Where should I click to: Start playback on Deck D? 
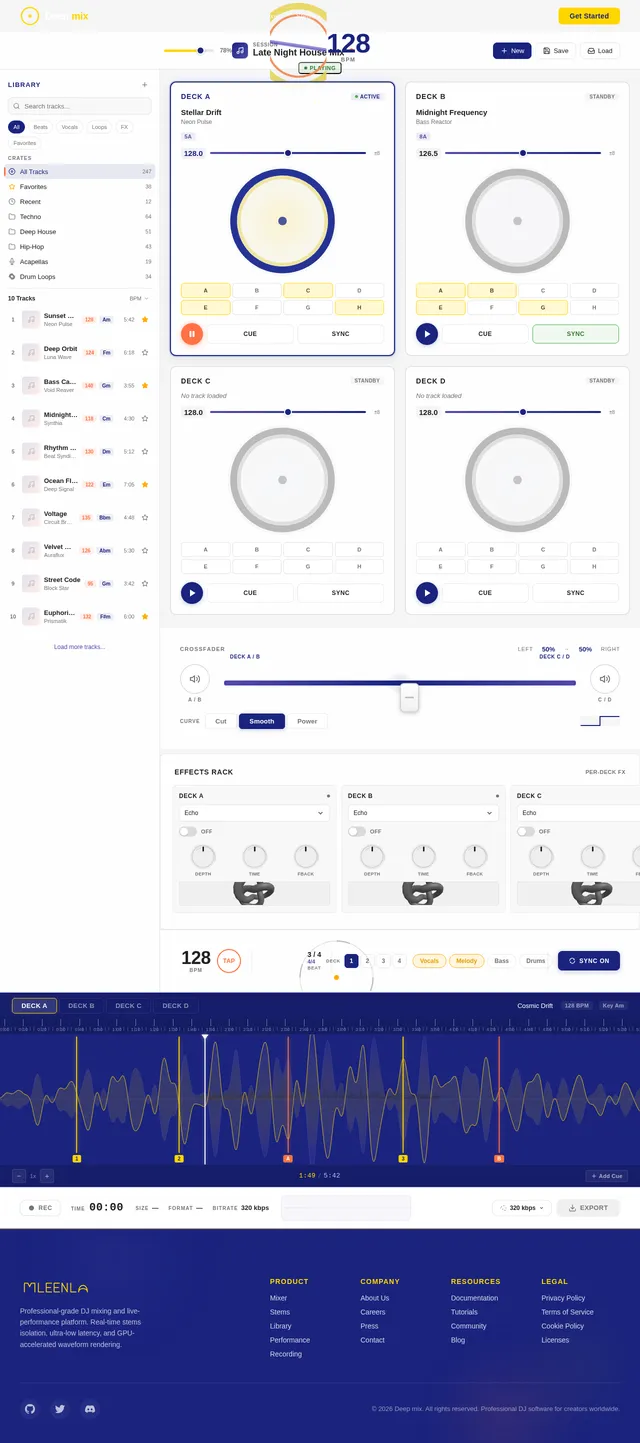click(x=427, y=593)
